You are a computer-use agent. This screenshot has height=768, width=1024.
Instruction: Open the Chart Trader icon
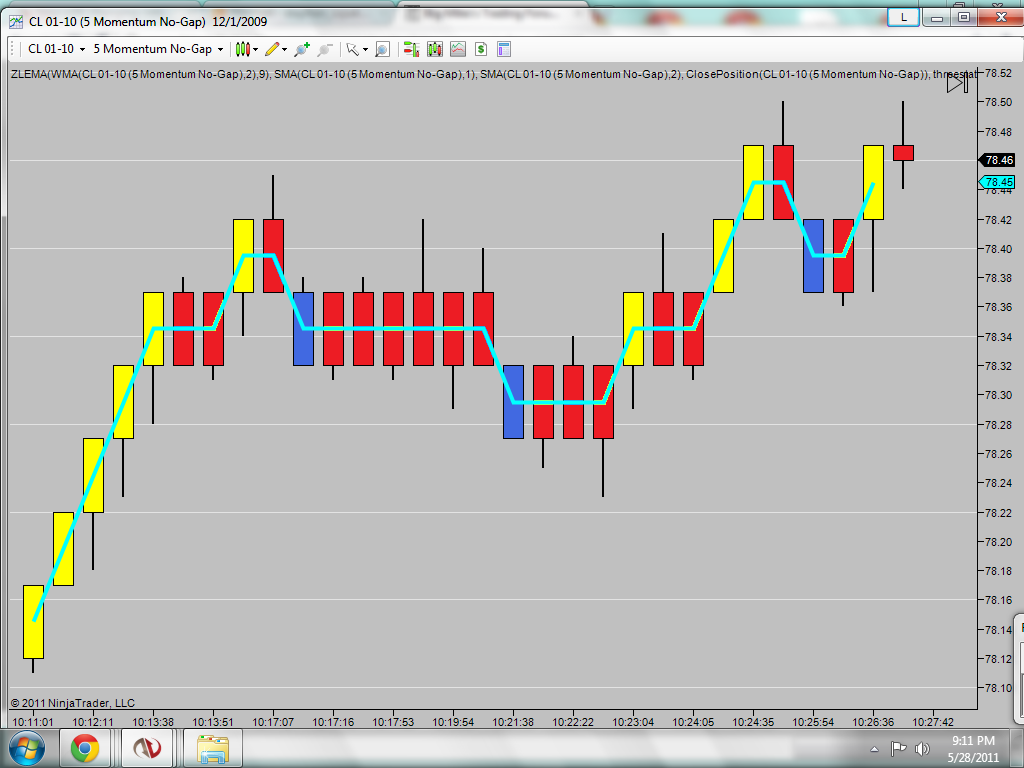tap(411, 49)
